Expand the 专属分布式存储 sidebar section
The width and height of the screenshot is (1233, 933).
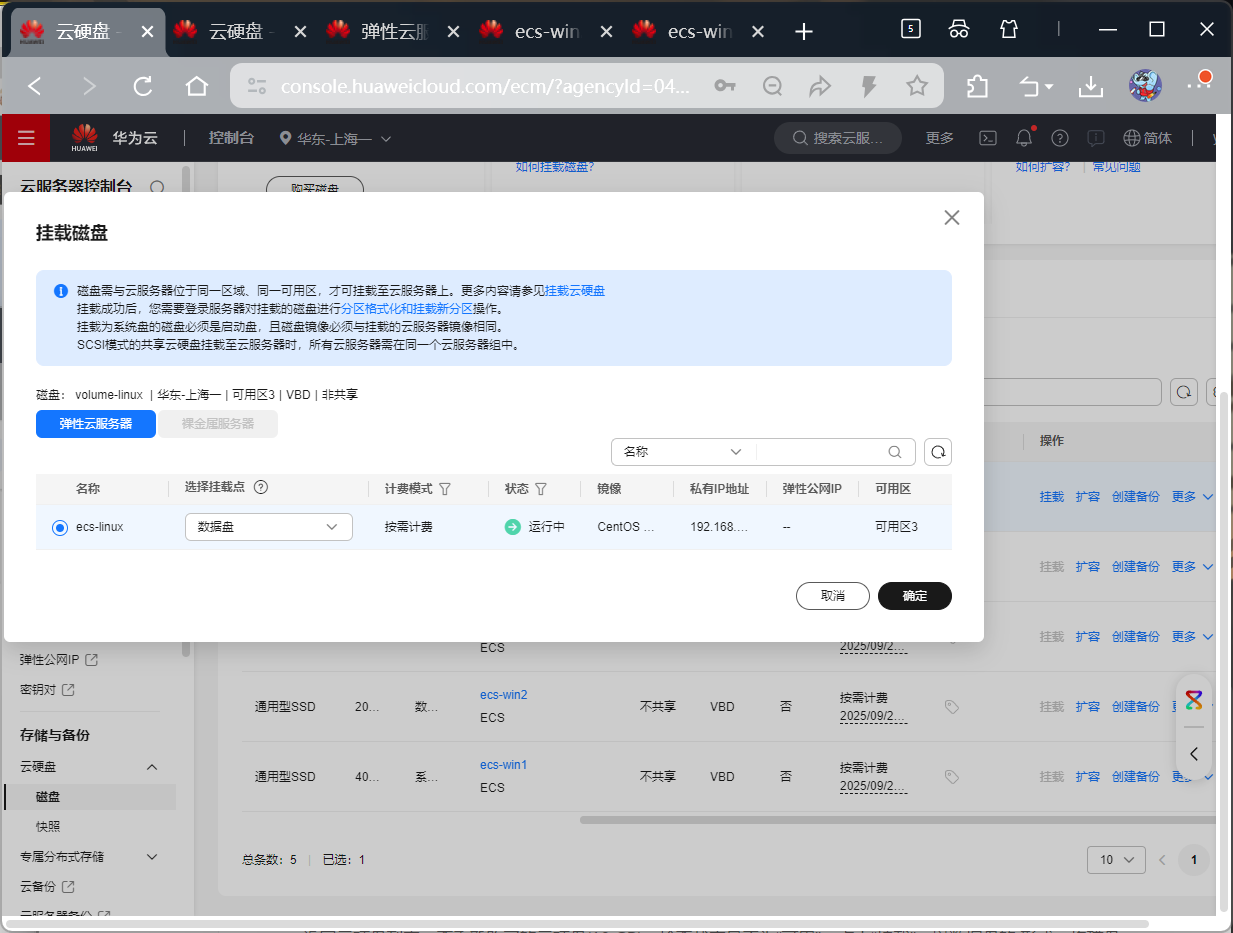pos(152,857)
